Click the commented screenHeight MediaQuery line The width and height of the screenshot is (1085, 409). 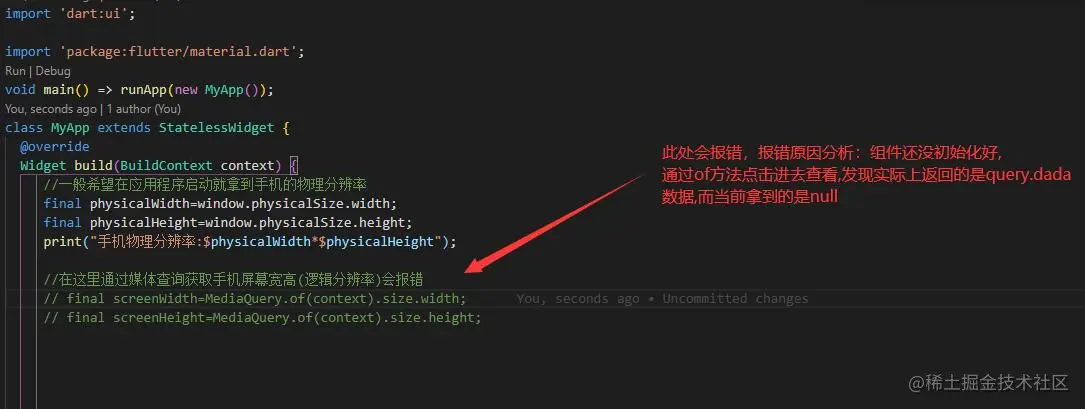(262, 318)
